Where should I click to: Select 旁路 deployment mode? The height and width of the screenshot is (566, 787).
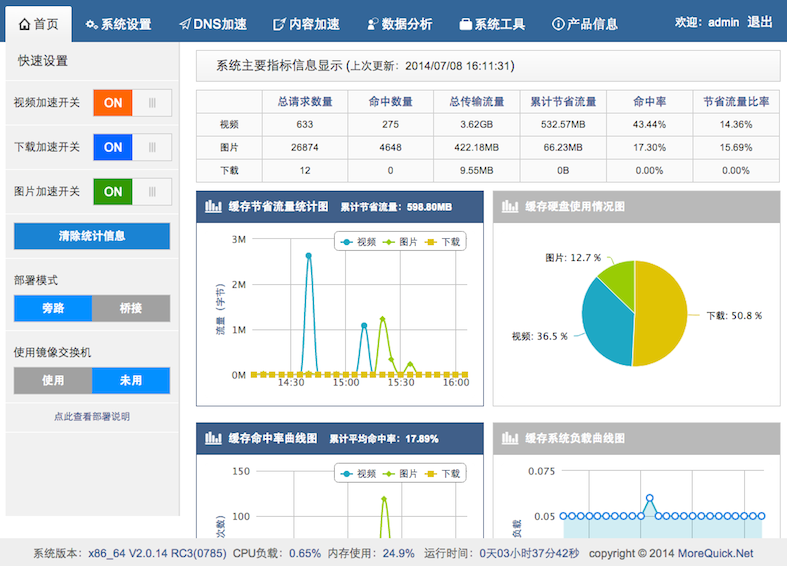53,308
